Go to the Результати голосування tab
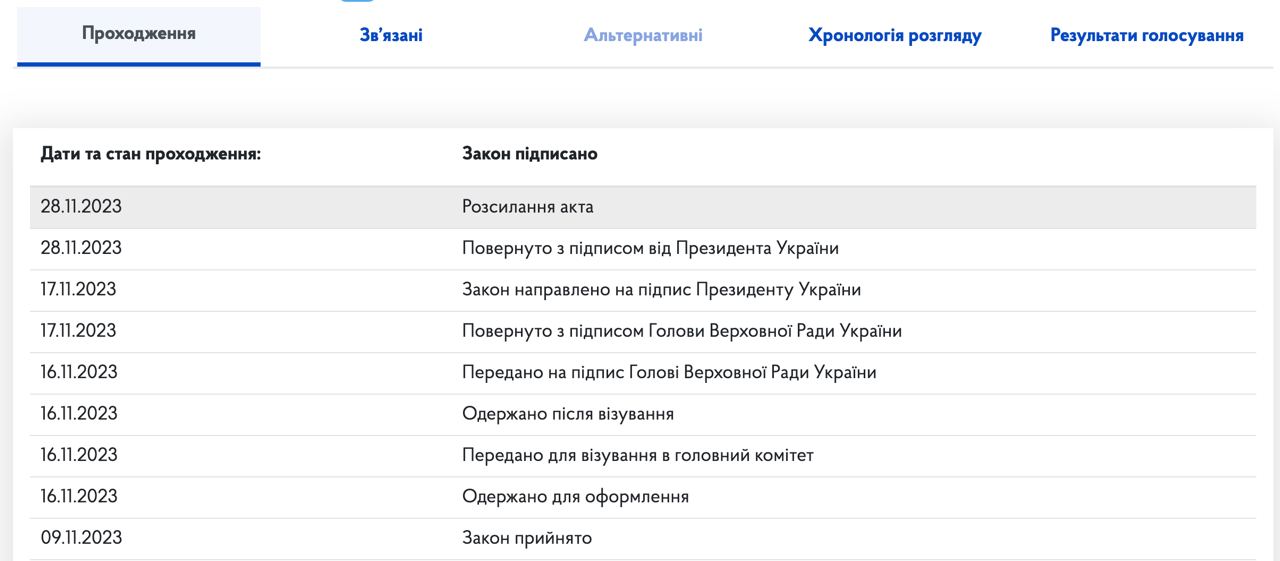 (x=1146, y=36)
